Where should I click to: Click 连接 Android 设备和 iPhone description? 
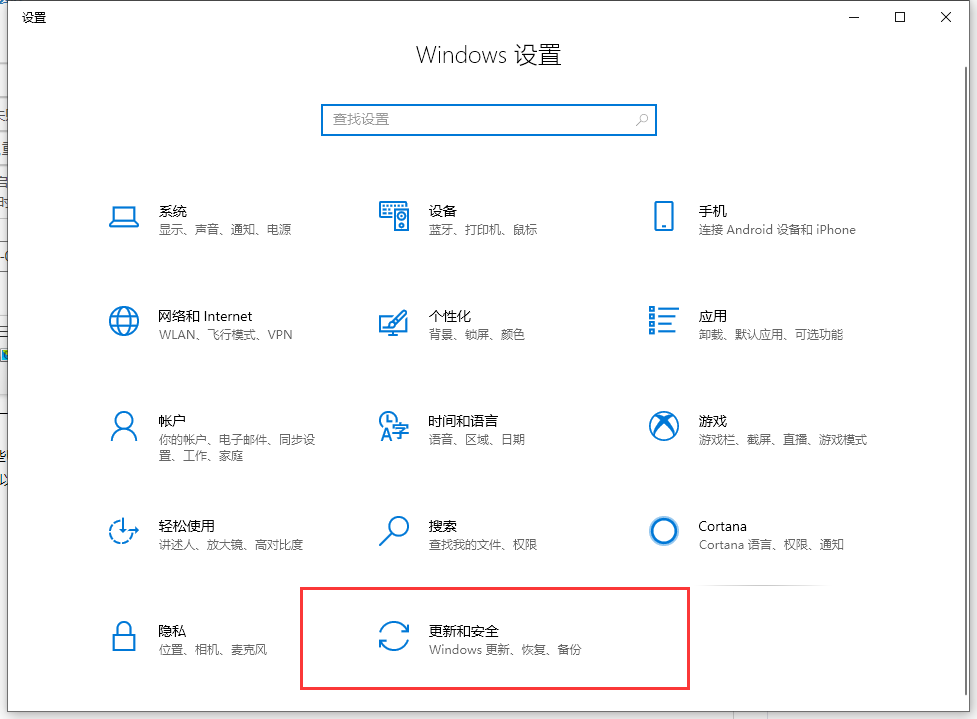(x=777, y=230)
